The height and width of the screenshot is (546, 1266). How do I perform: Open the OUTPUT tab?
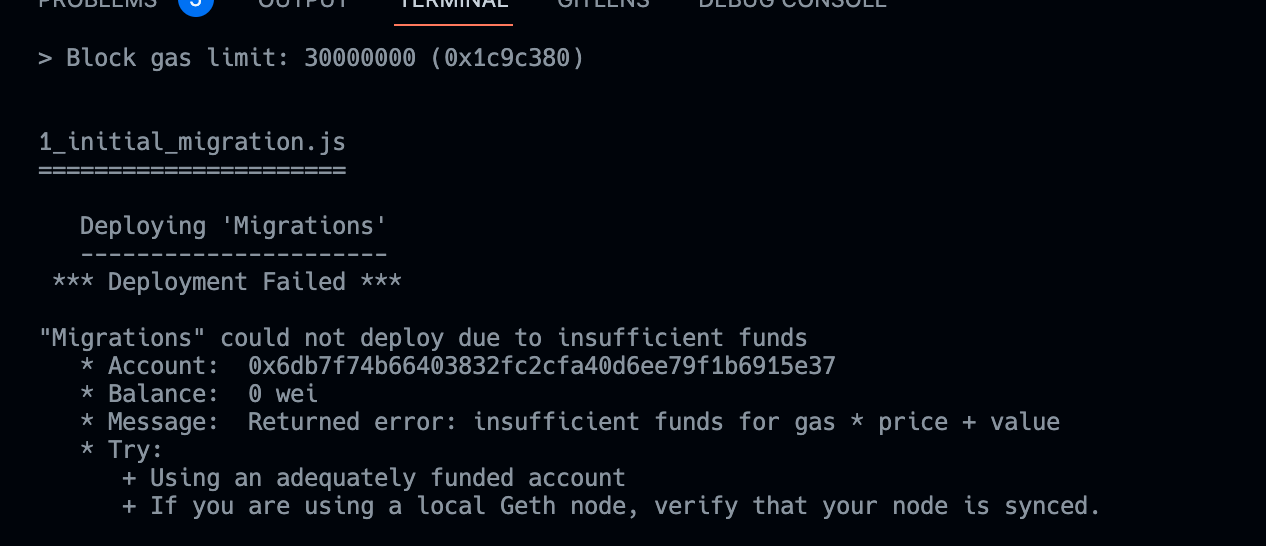click(x=303, y=4)
